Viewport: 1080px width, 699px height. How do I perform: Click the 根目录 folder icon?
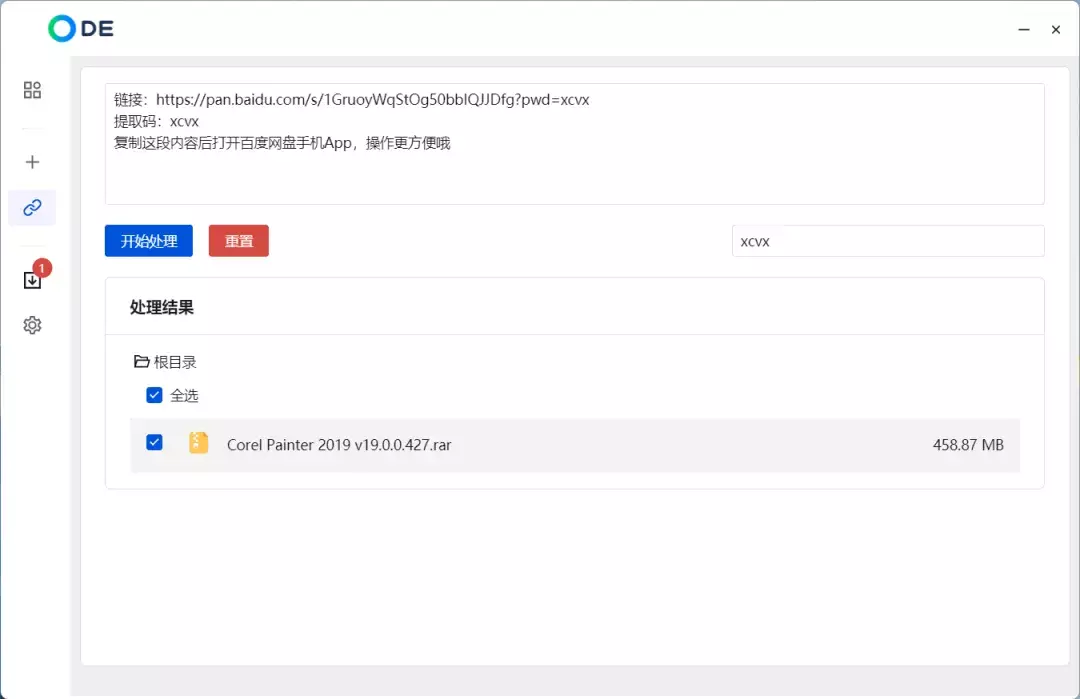point(141,362)
